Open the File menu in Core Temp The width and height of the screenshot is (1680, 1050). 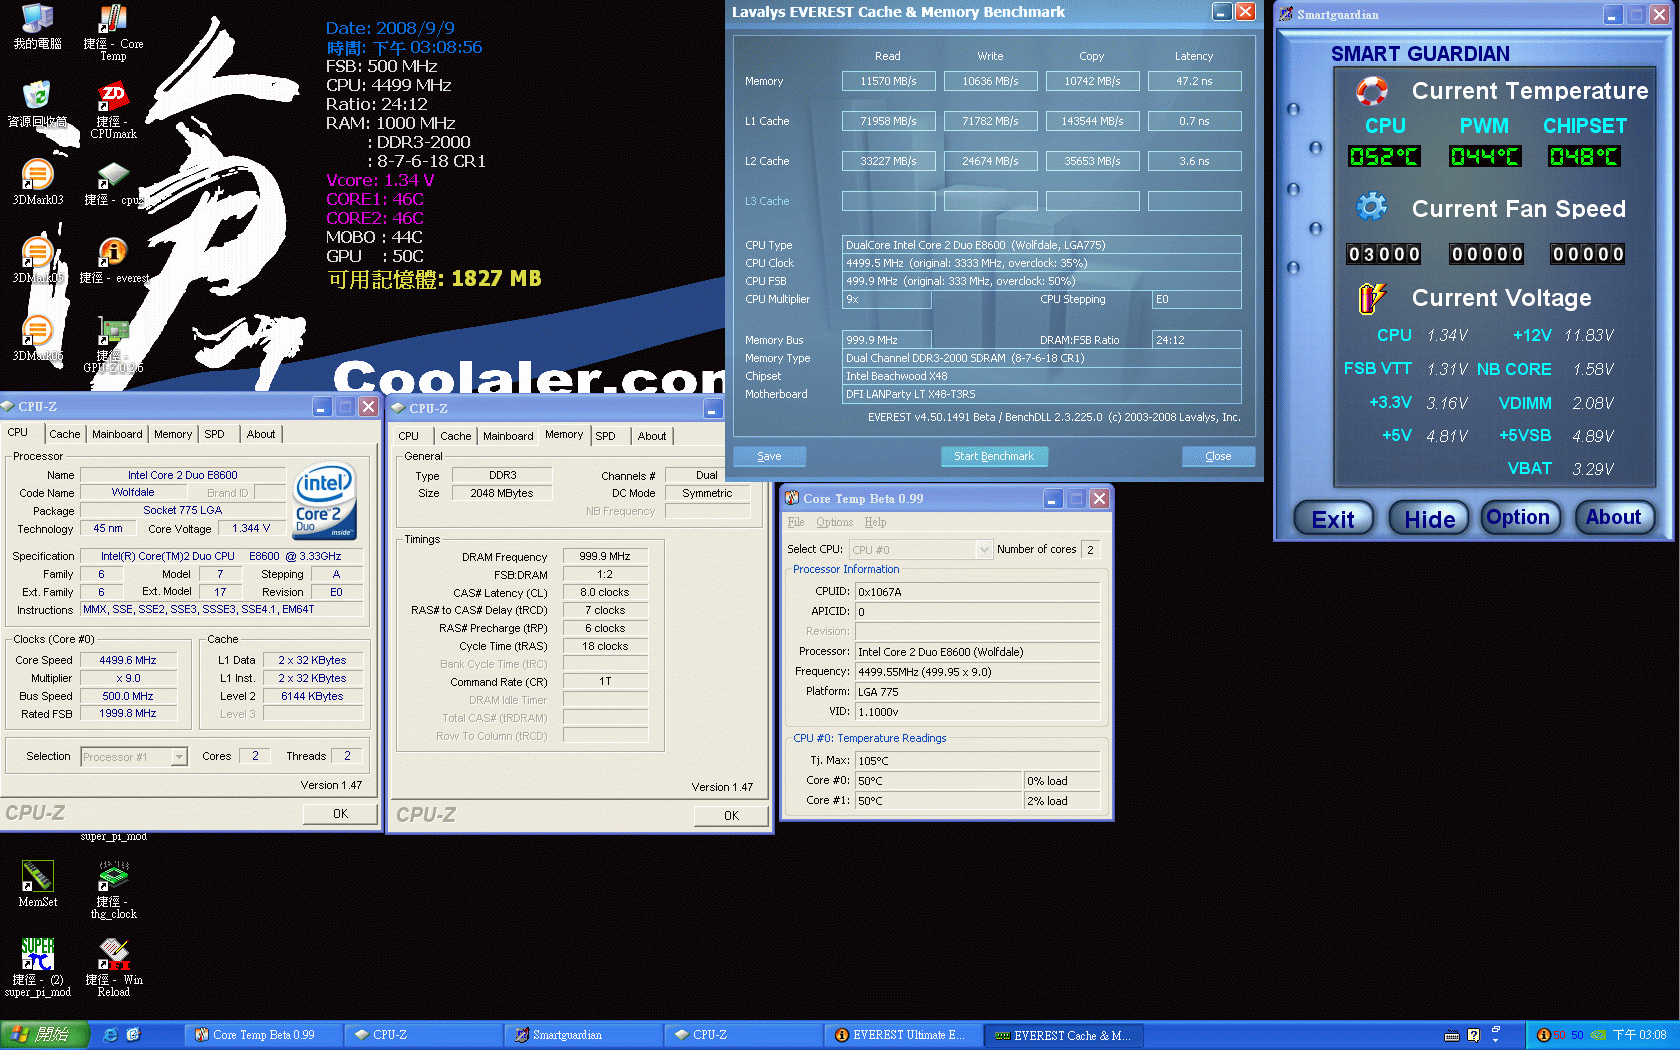click(796, 522)
